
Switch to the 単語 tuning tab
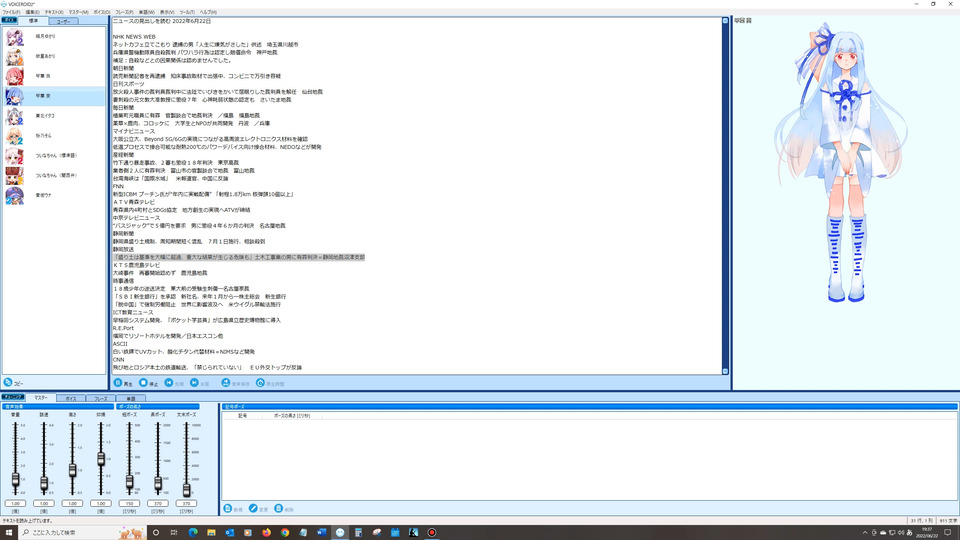pos(130,399)
